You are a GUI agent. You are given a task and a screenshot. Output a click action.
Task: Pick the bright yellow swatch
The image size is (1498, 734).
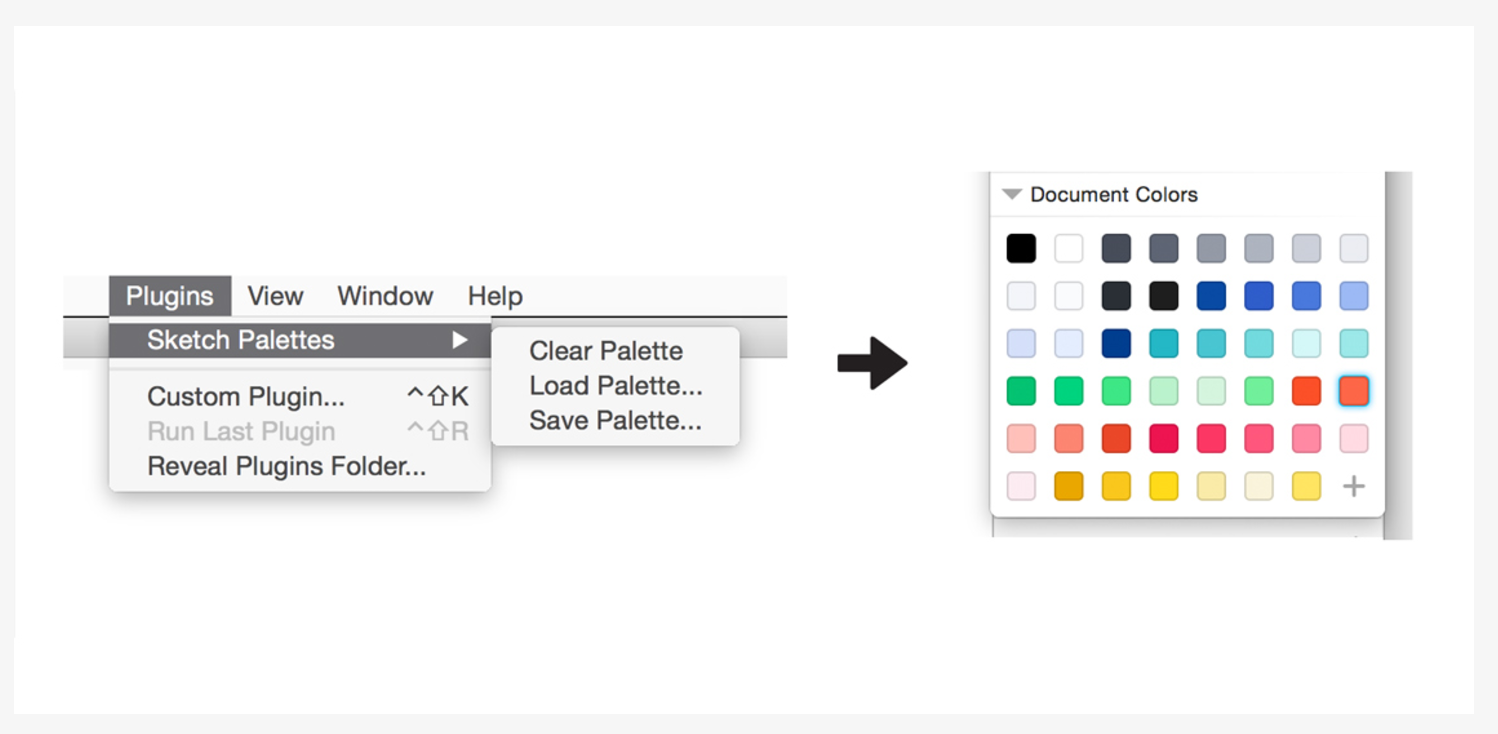click(1163, 486)
